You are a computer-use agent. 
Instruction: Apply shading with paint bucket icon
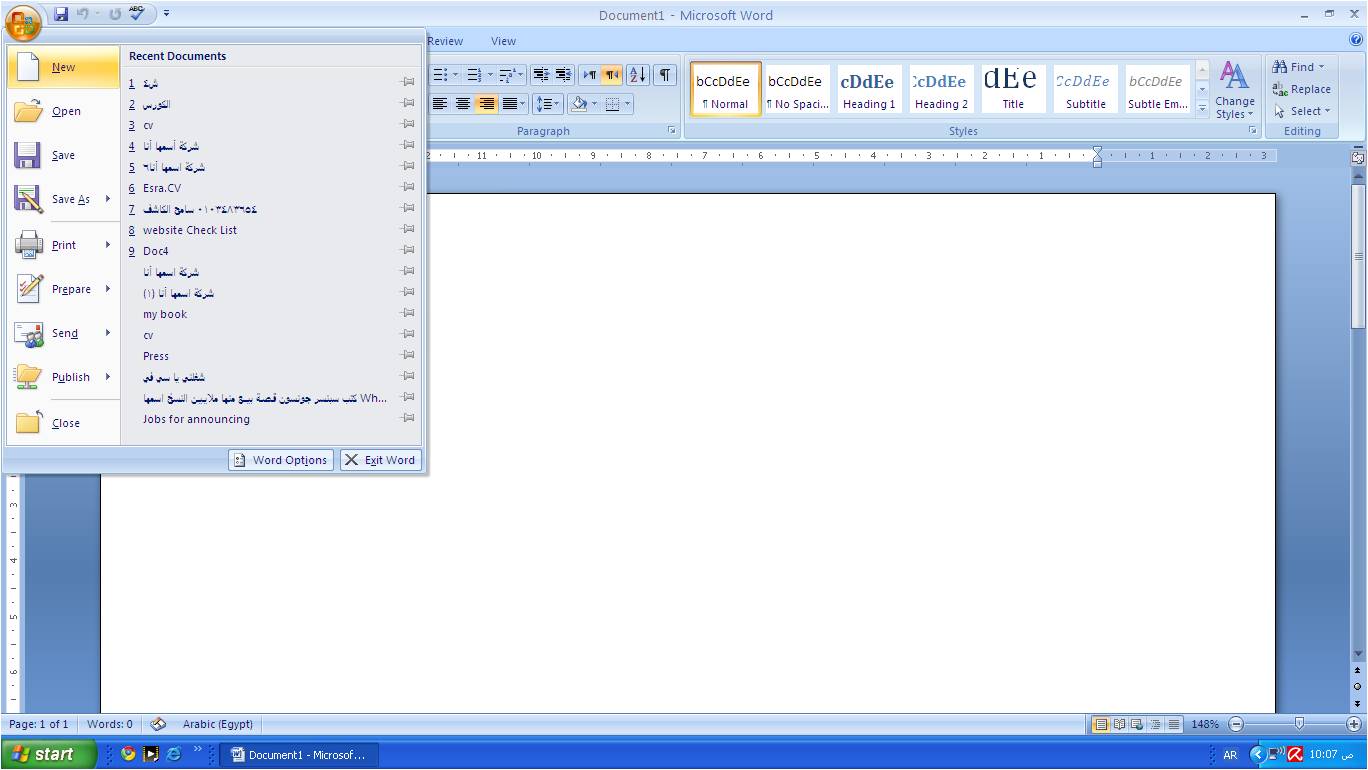pyautogui.click(x=578, y=104)
